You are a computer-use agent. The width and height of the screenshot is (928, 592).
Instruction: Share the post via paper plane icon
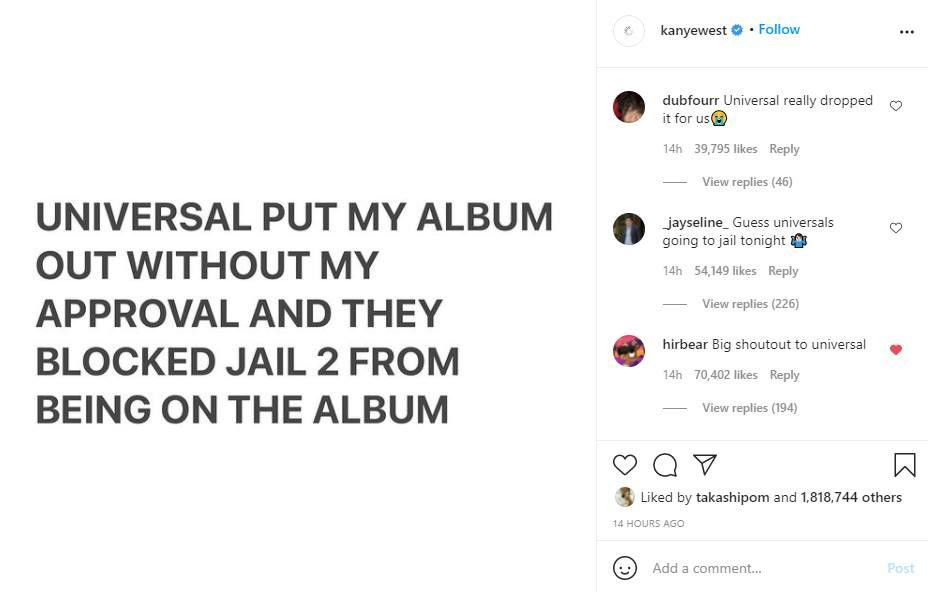(x=705, y=465)
